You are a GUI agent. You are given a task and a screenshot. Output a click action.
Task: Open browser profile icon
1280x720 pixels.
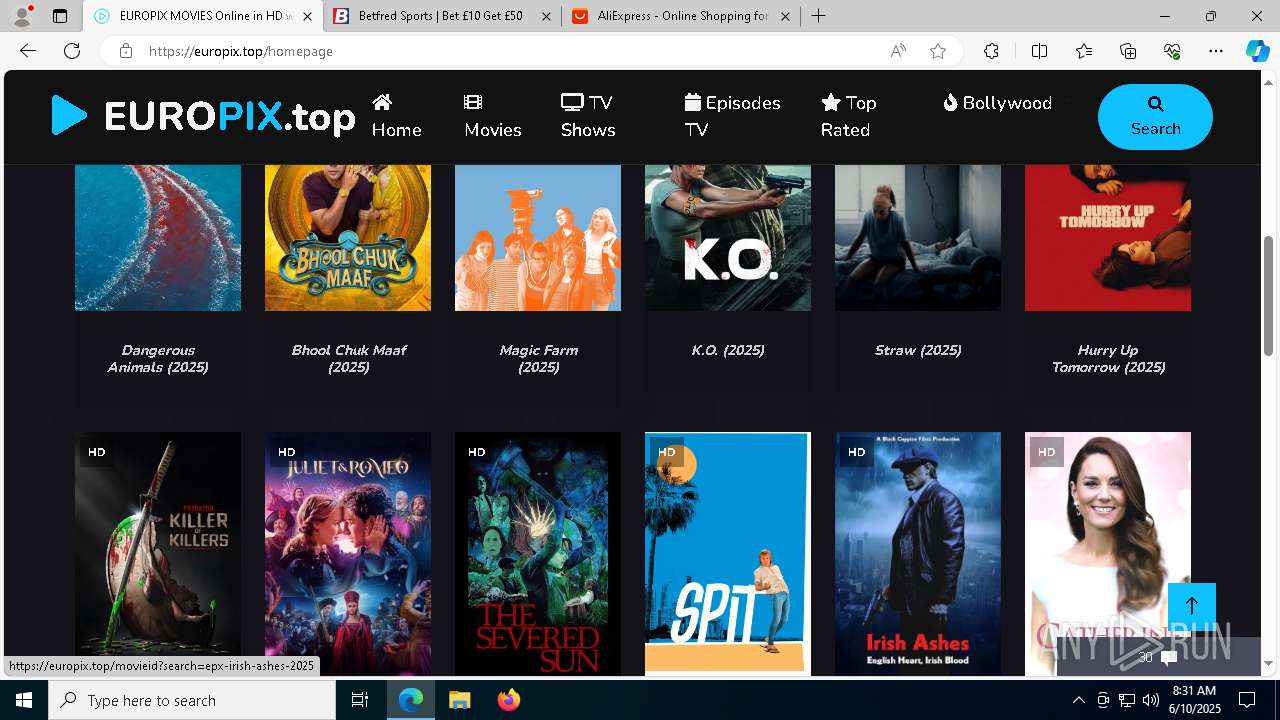pyautogui.click(x=22, y=16)
